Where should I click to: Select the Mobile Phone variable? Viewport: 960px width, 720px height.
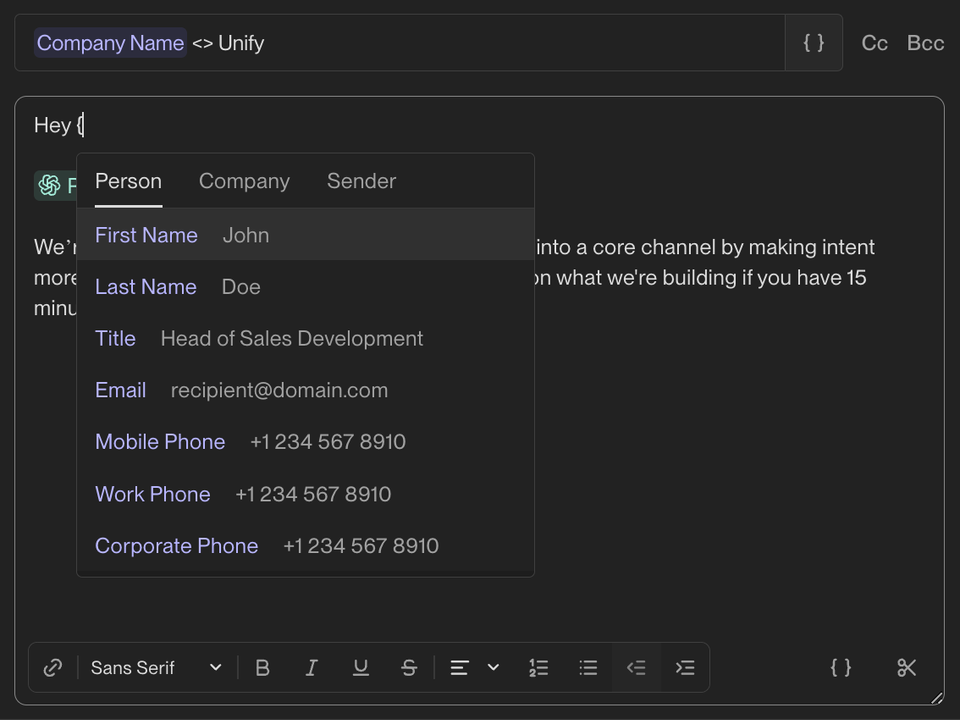306,442
